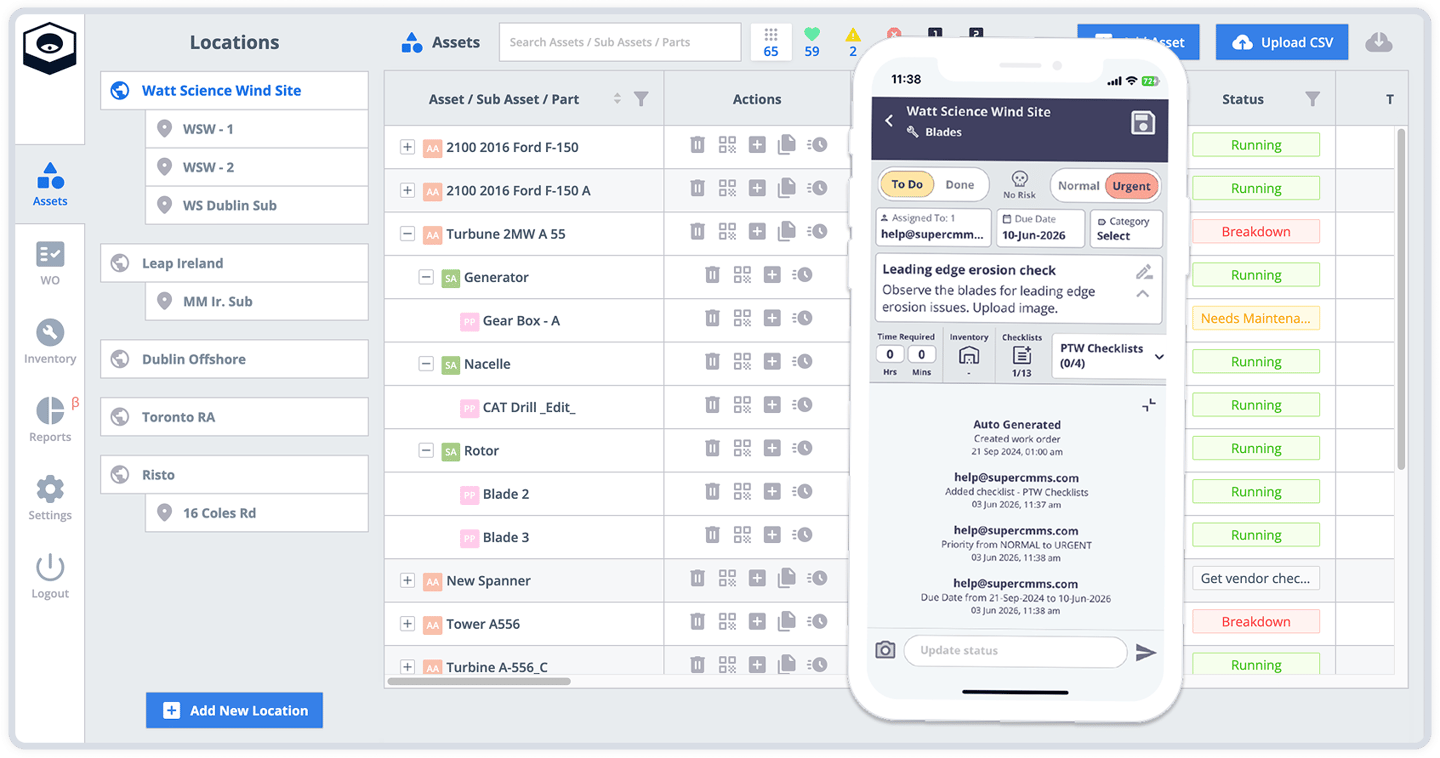Open the Checklists 1/13 icon on phone
Screen dimensions: 1440x758
coord(1021,356)
